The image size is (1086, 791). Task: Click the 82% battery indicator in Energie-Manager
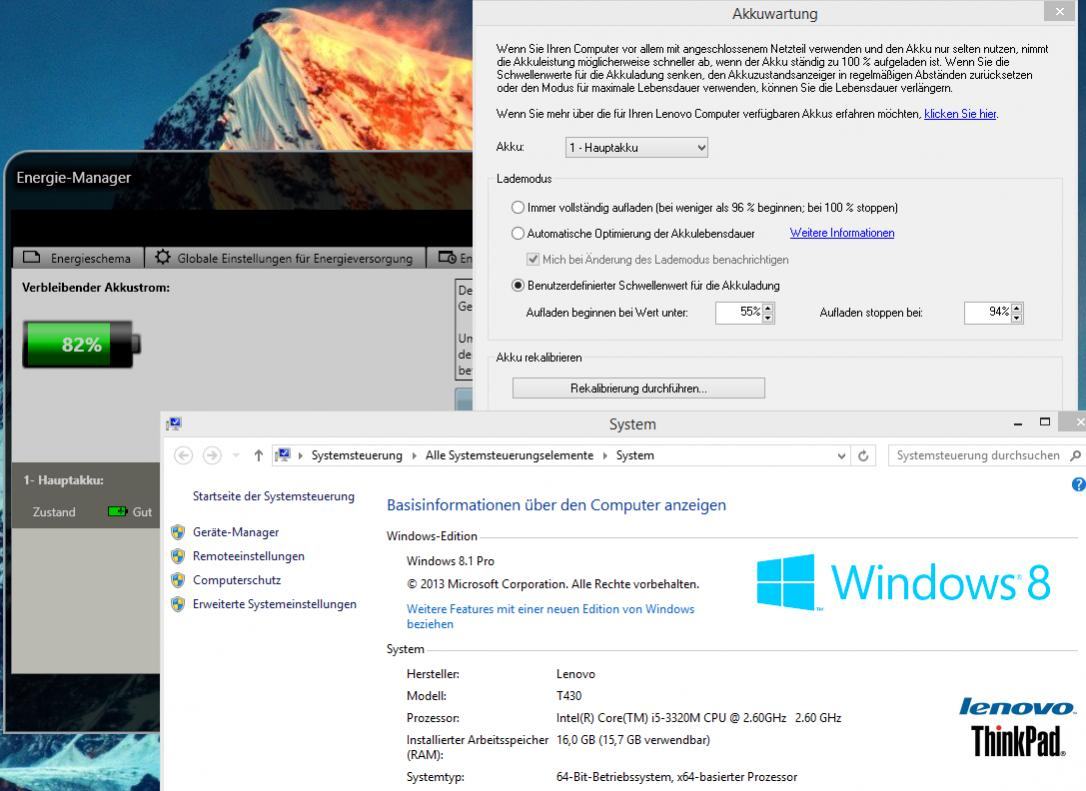82,344
